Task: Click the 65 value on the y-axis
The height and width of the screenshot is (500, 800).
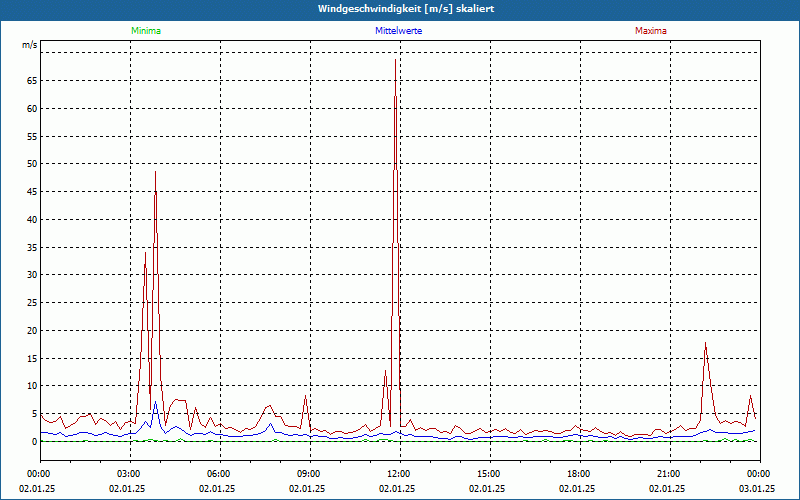Action: 33,81
